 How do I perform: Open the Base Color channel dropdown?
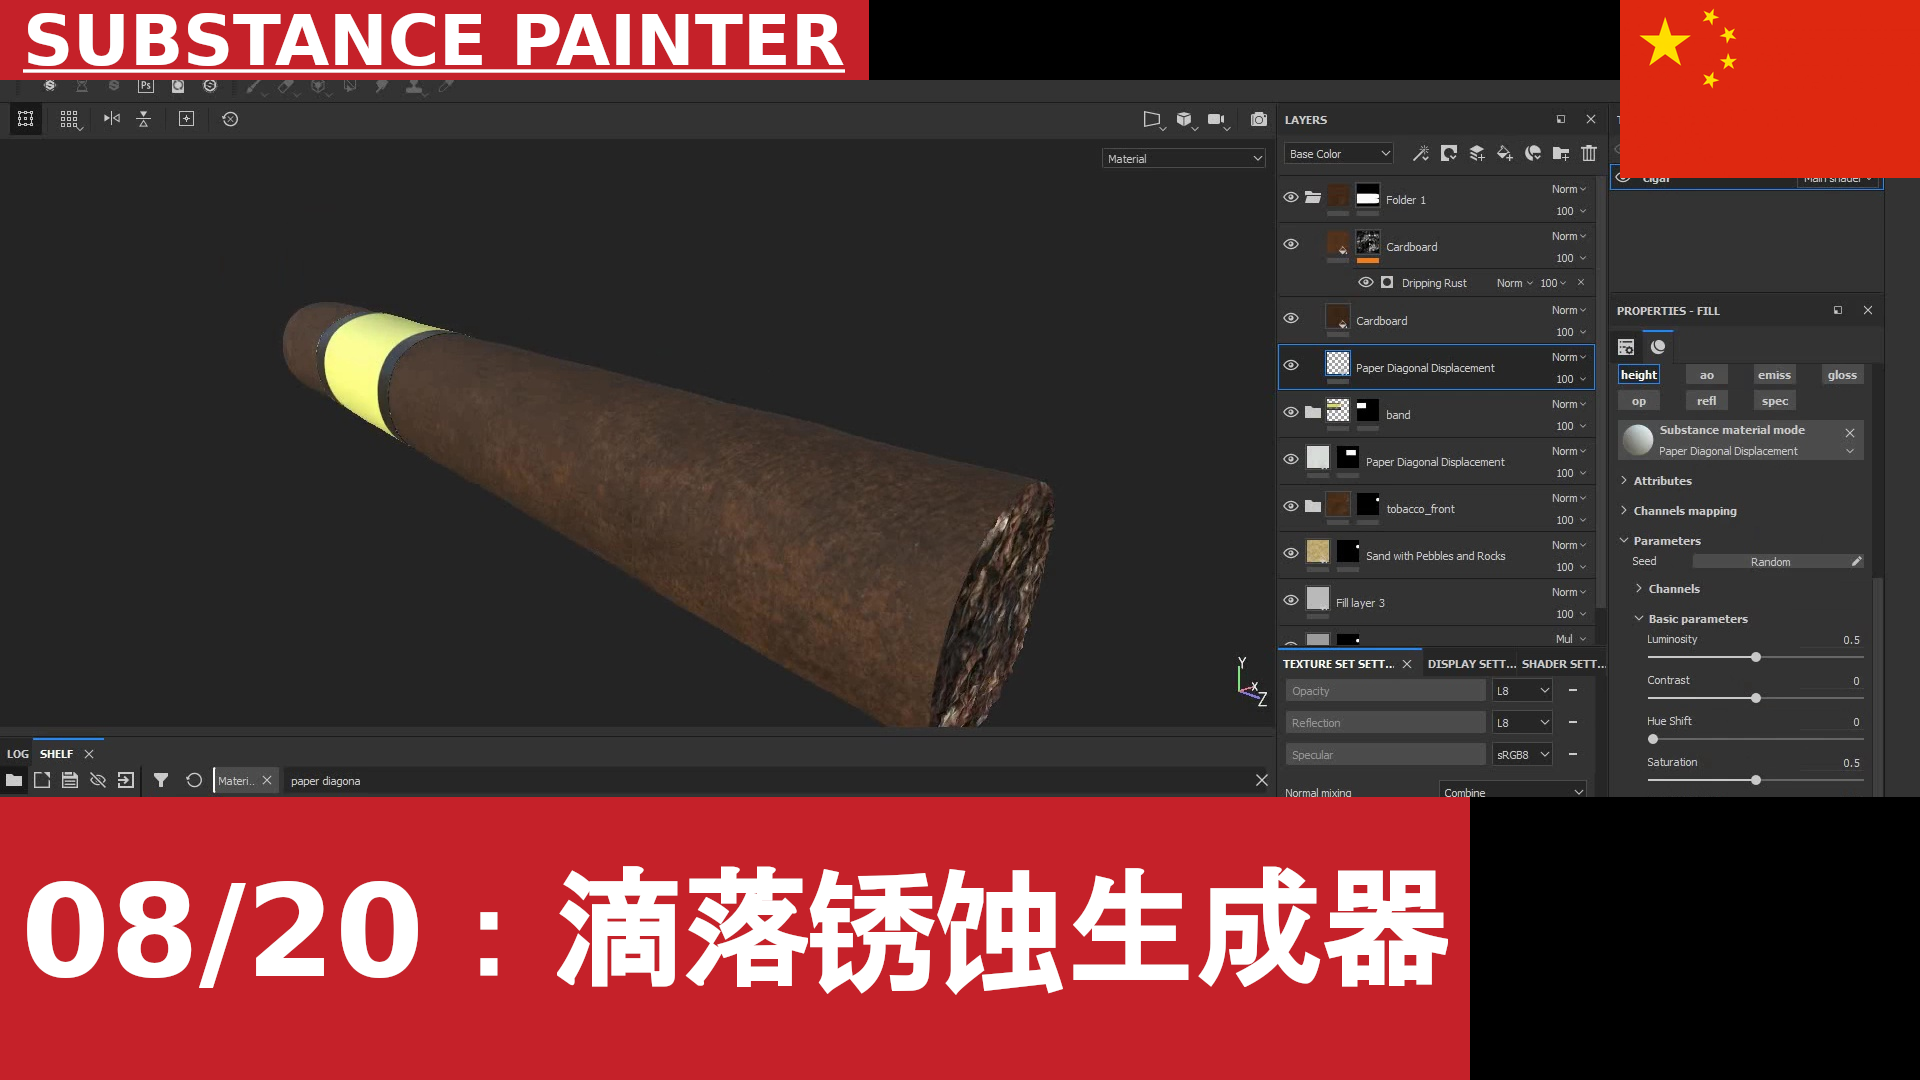[x=1339, y=154]
